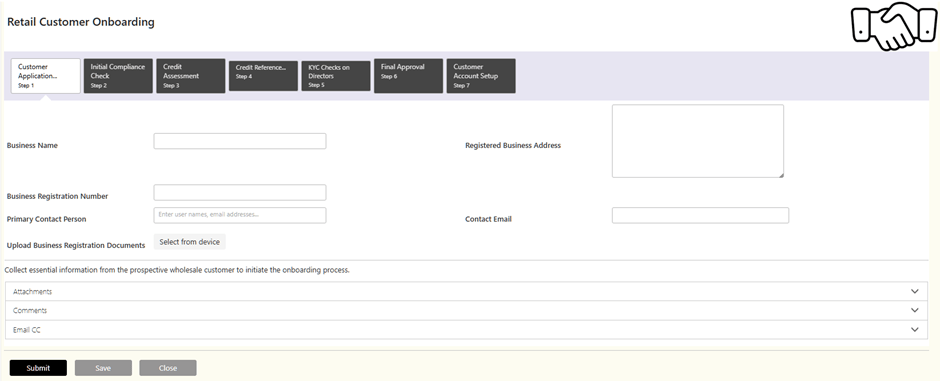Screen dimensions: 940x381
Task: Submit the onboarding form
Action: [38, 368]
